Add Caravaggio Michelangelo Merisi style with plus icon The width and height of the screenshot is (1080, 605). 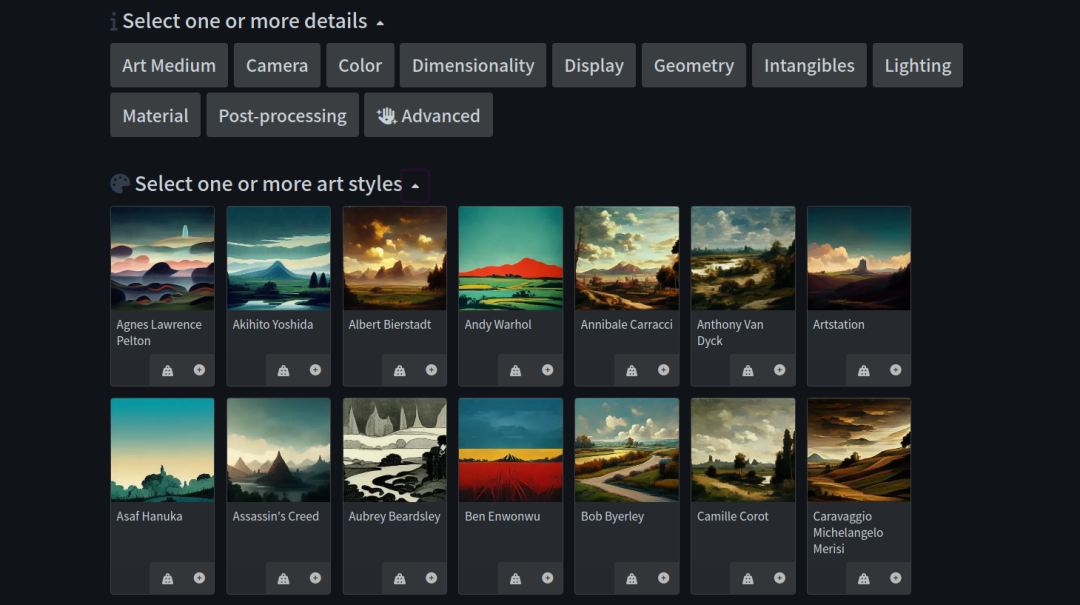[x=895, y=578]
